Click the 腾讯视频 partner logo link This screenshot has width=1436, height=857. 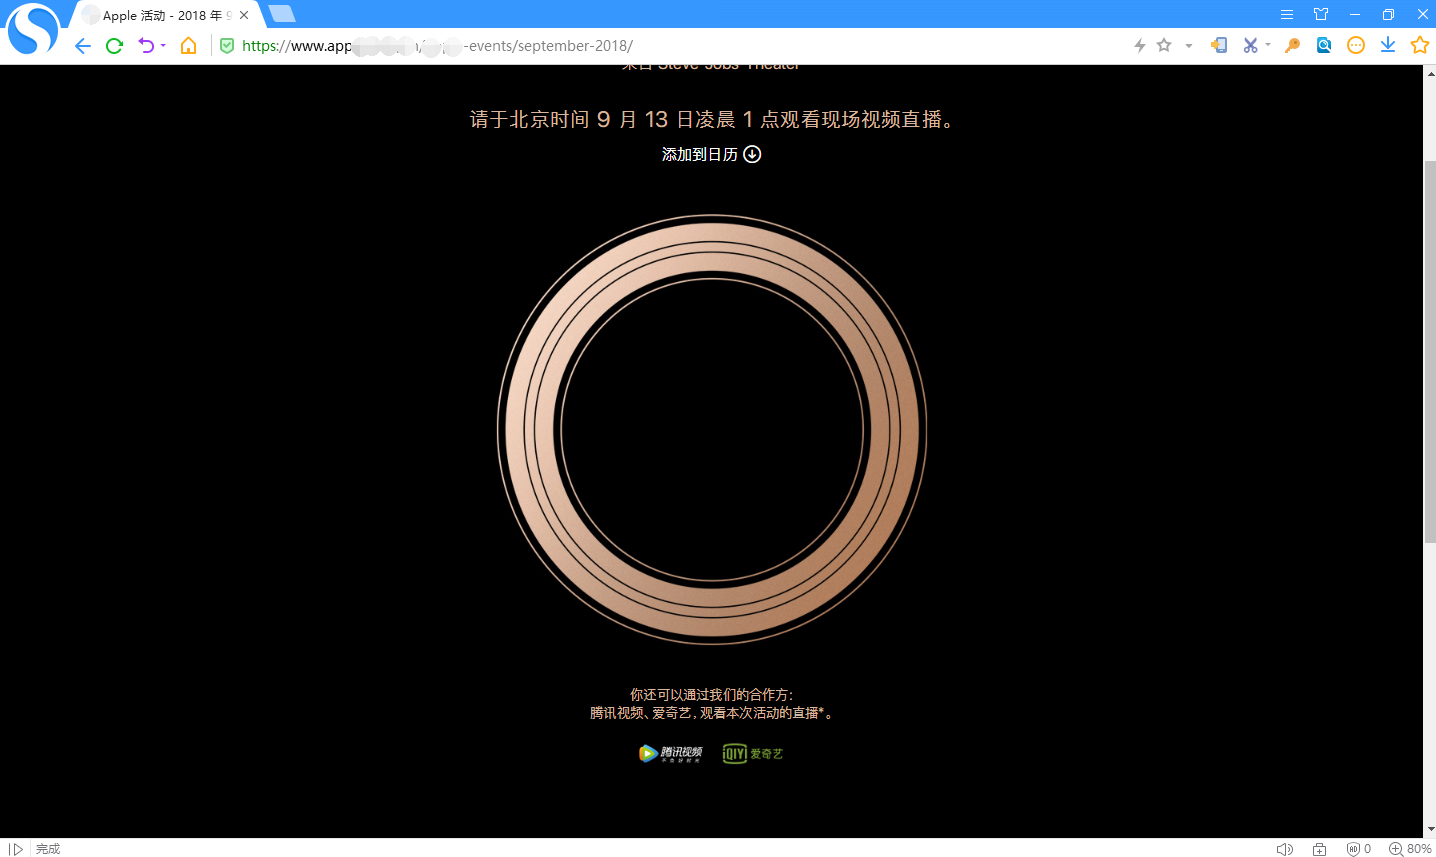click(671, 753)
